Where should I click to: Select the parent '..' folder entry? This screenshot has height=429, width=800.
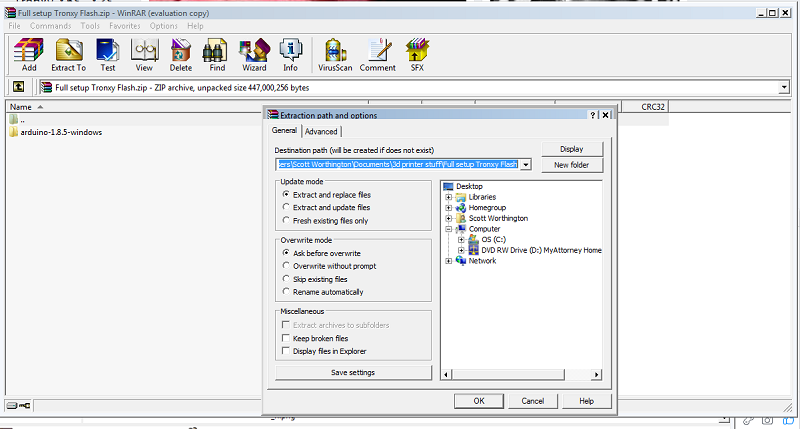coord(17,120)
